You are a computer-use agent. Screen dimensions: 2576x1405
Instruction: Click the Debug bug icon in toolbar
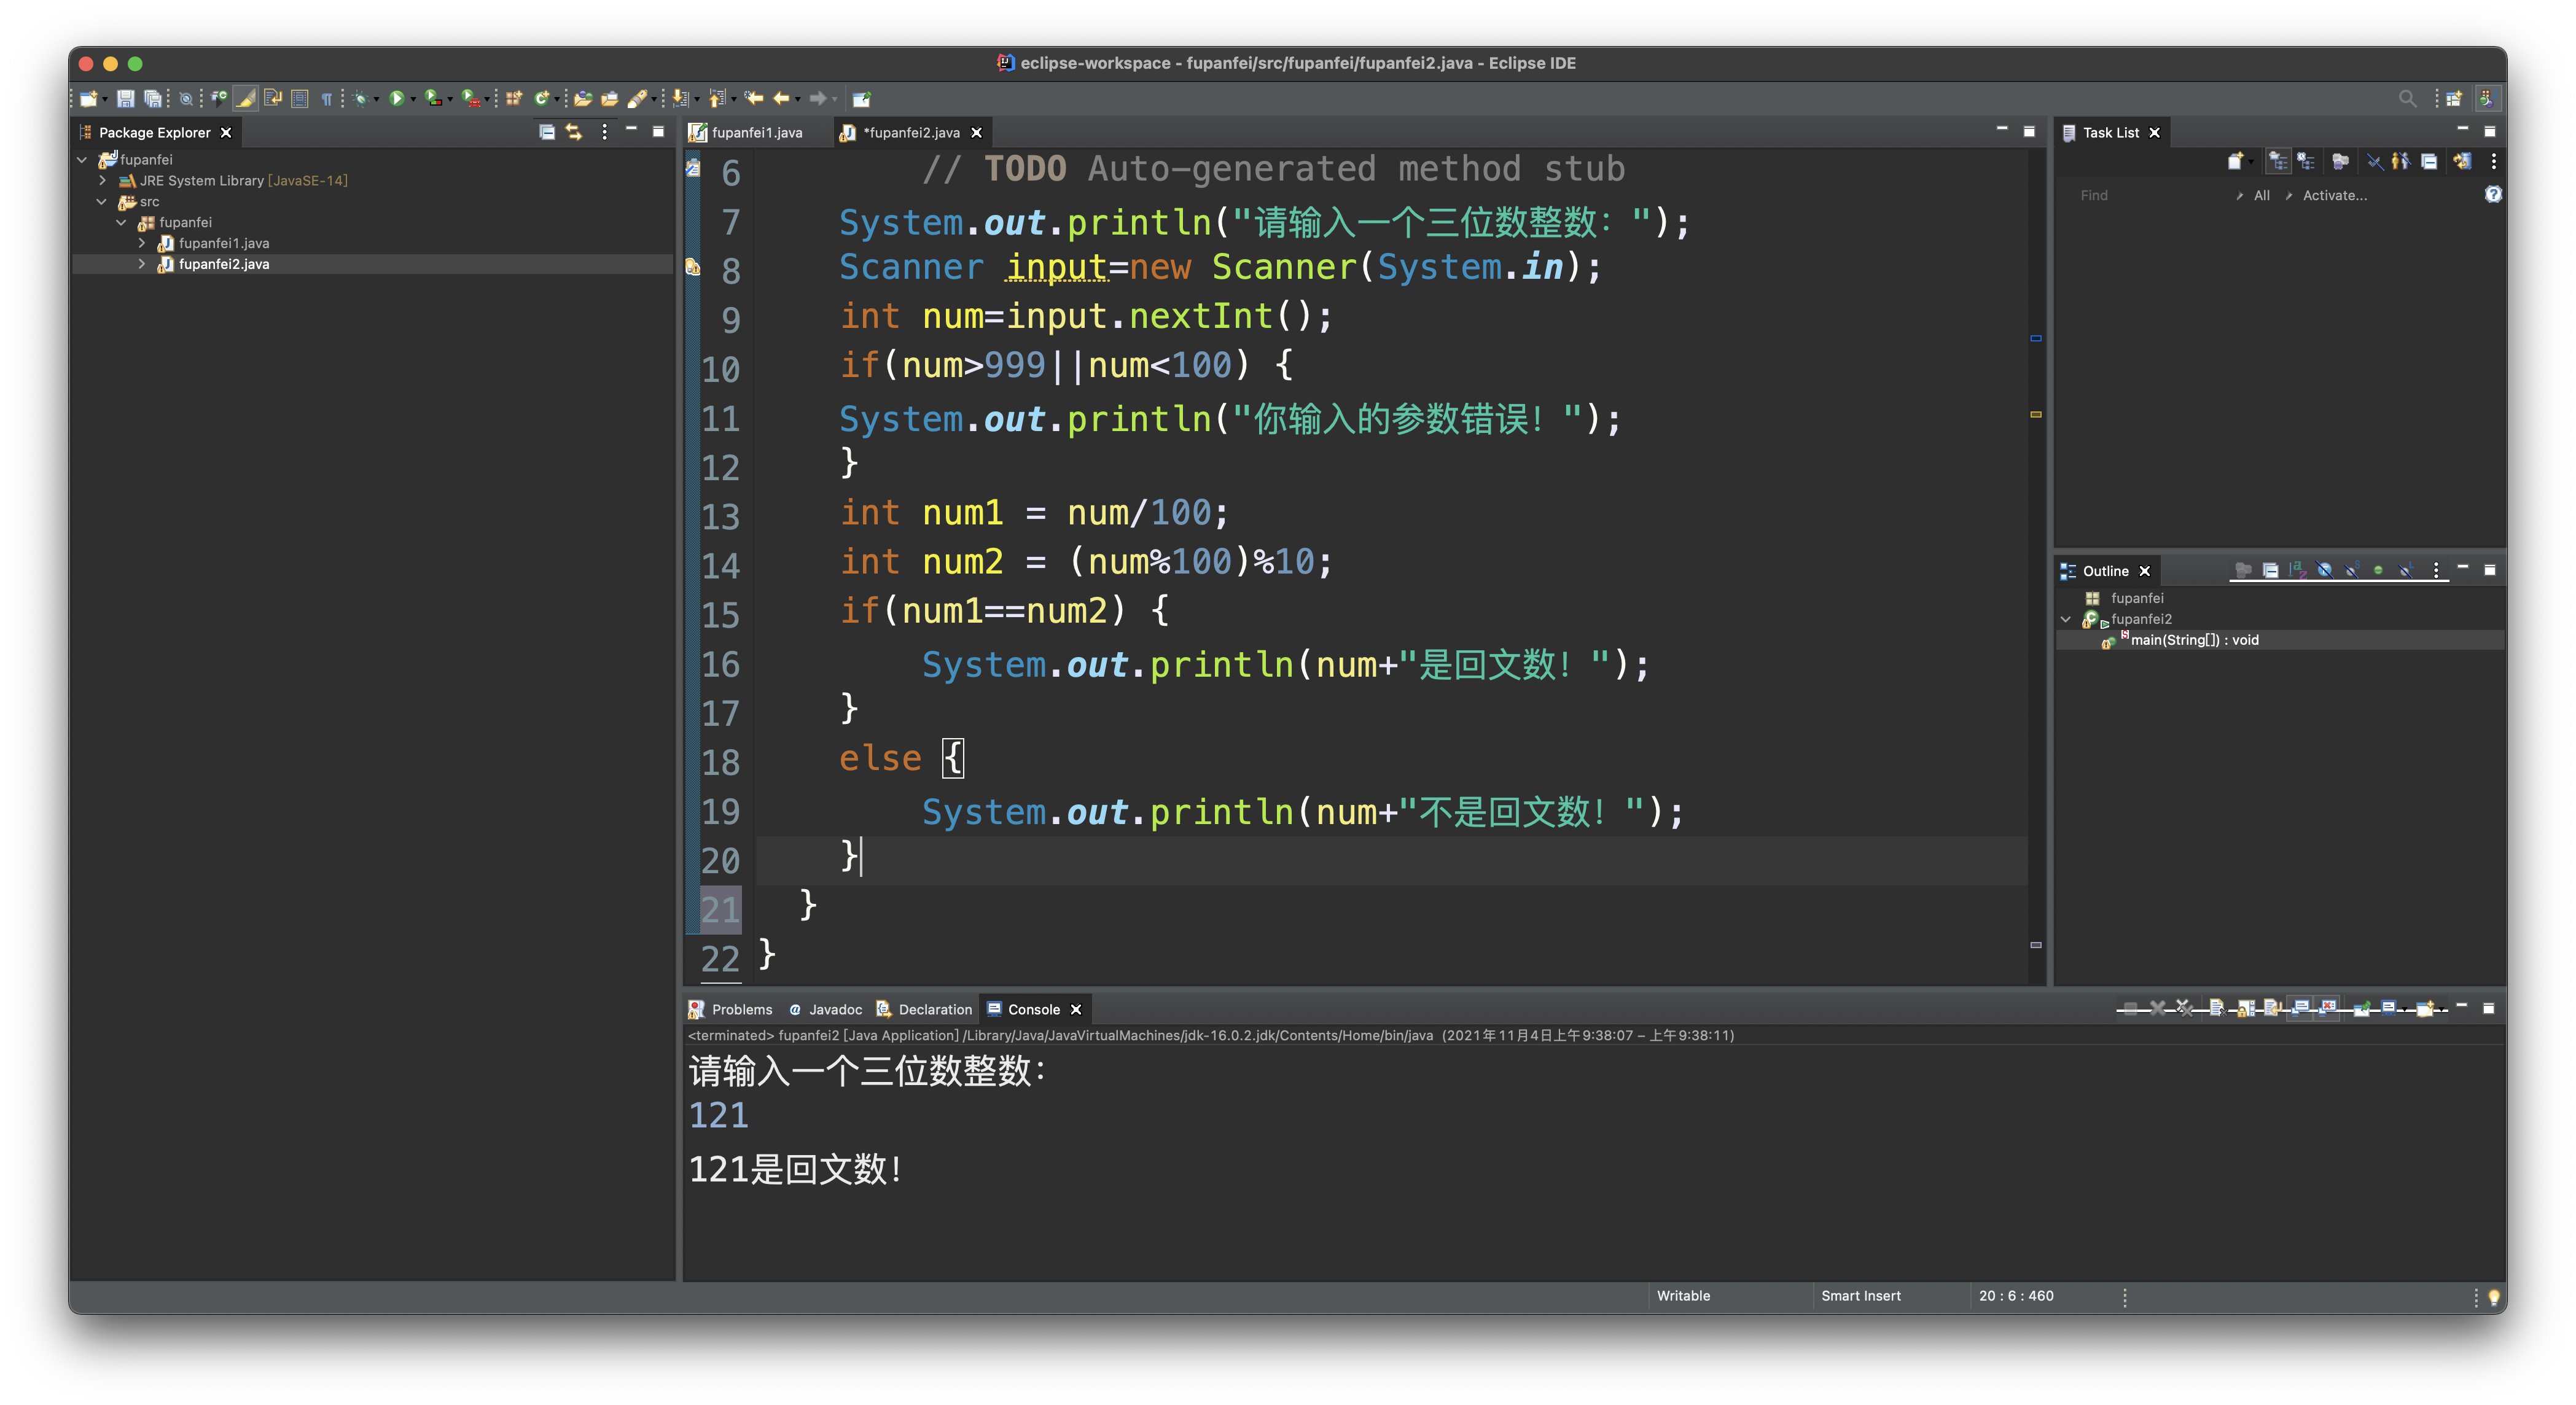[360, 98]
